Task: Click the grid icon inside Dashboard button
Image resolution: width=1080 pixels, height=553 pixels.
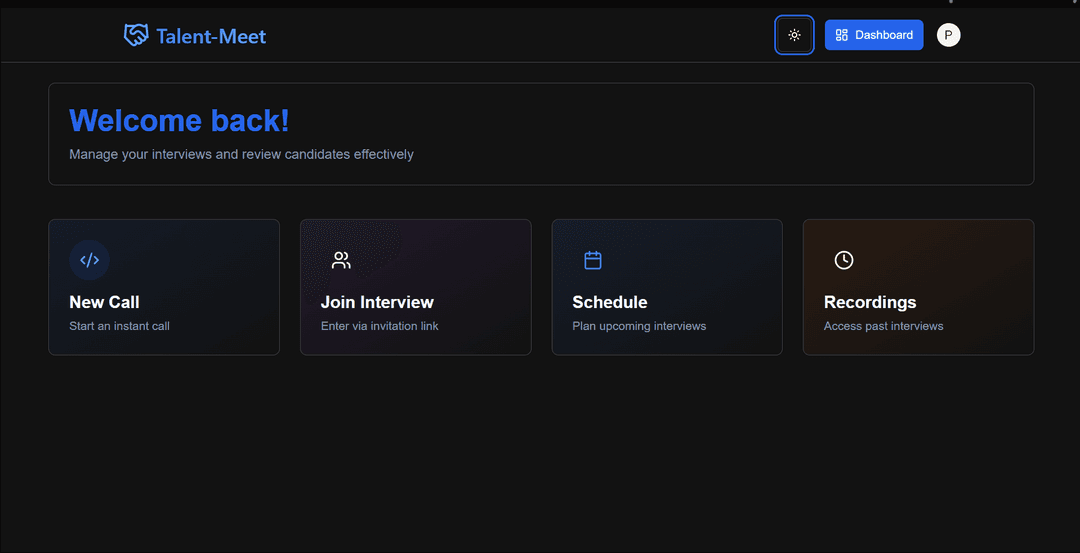Action: click(x=842, y=35)
